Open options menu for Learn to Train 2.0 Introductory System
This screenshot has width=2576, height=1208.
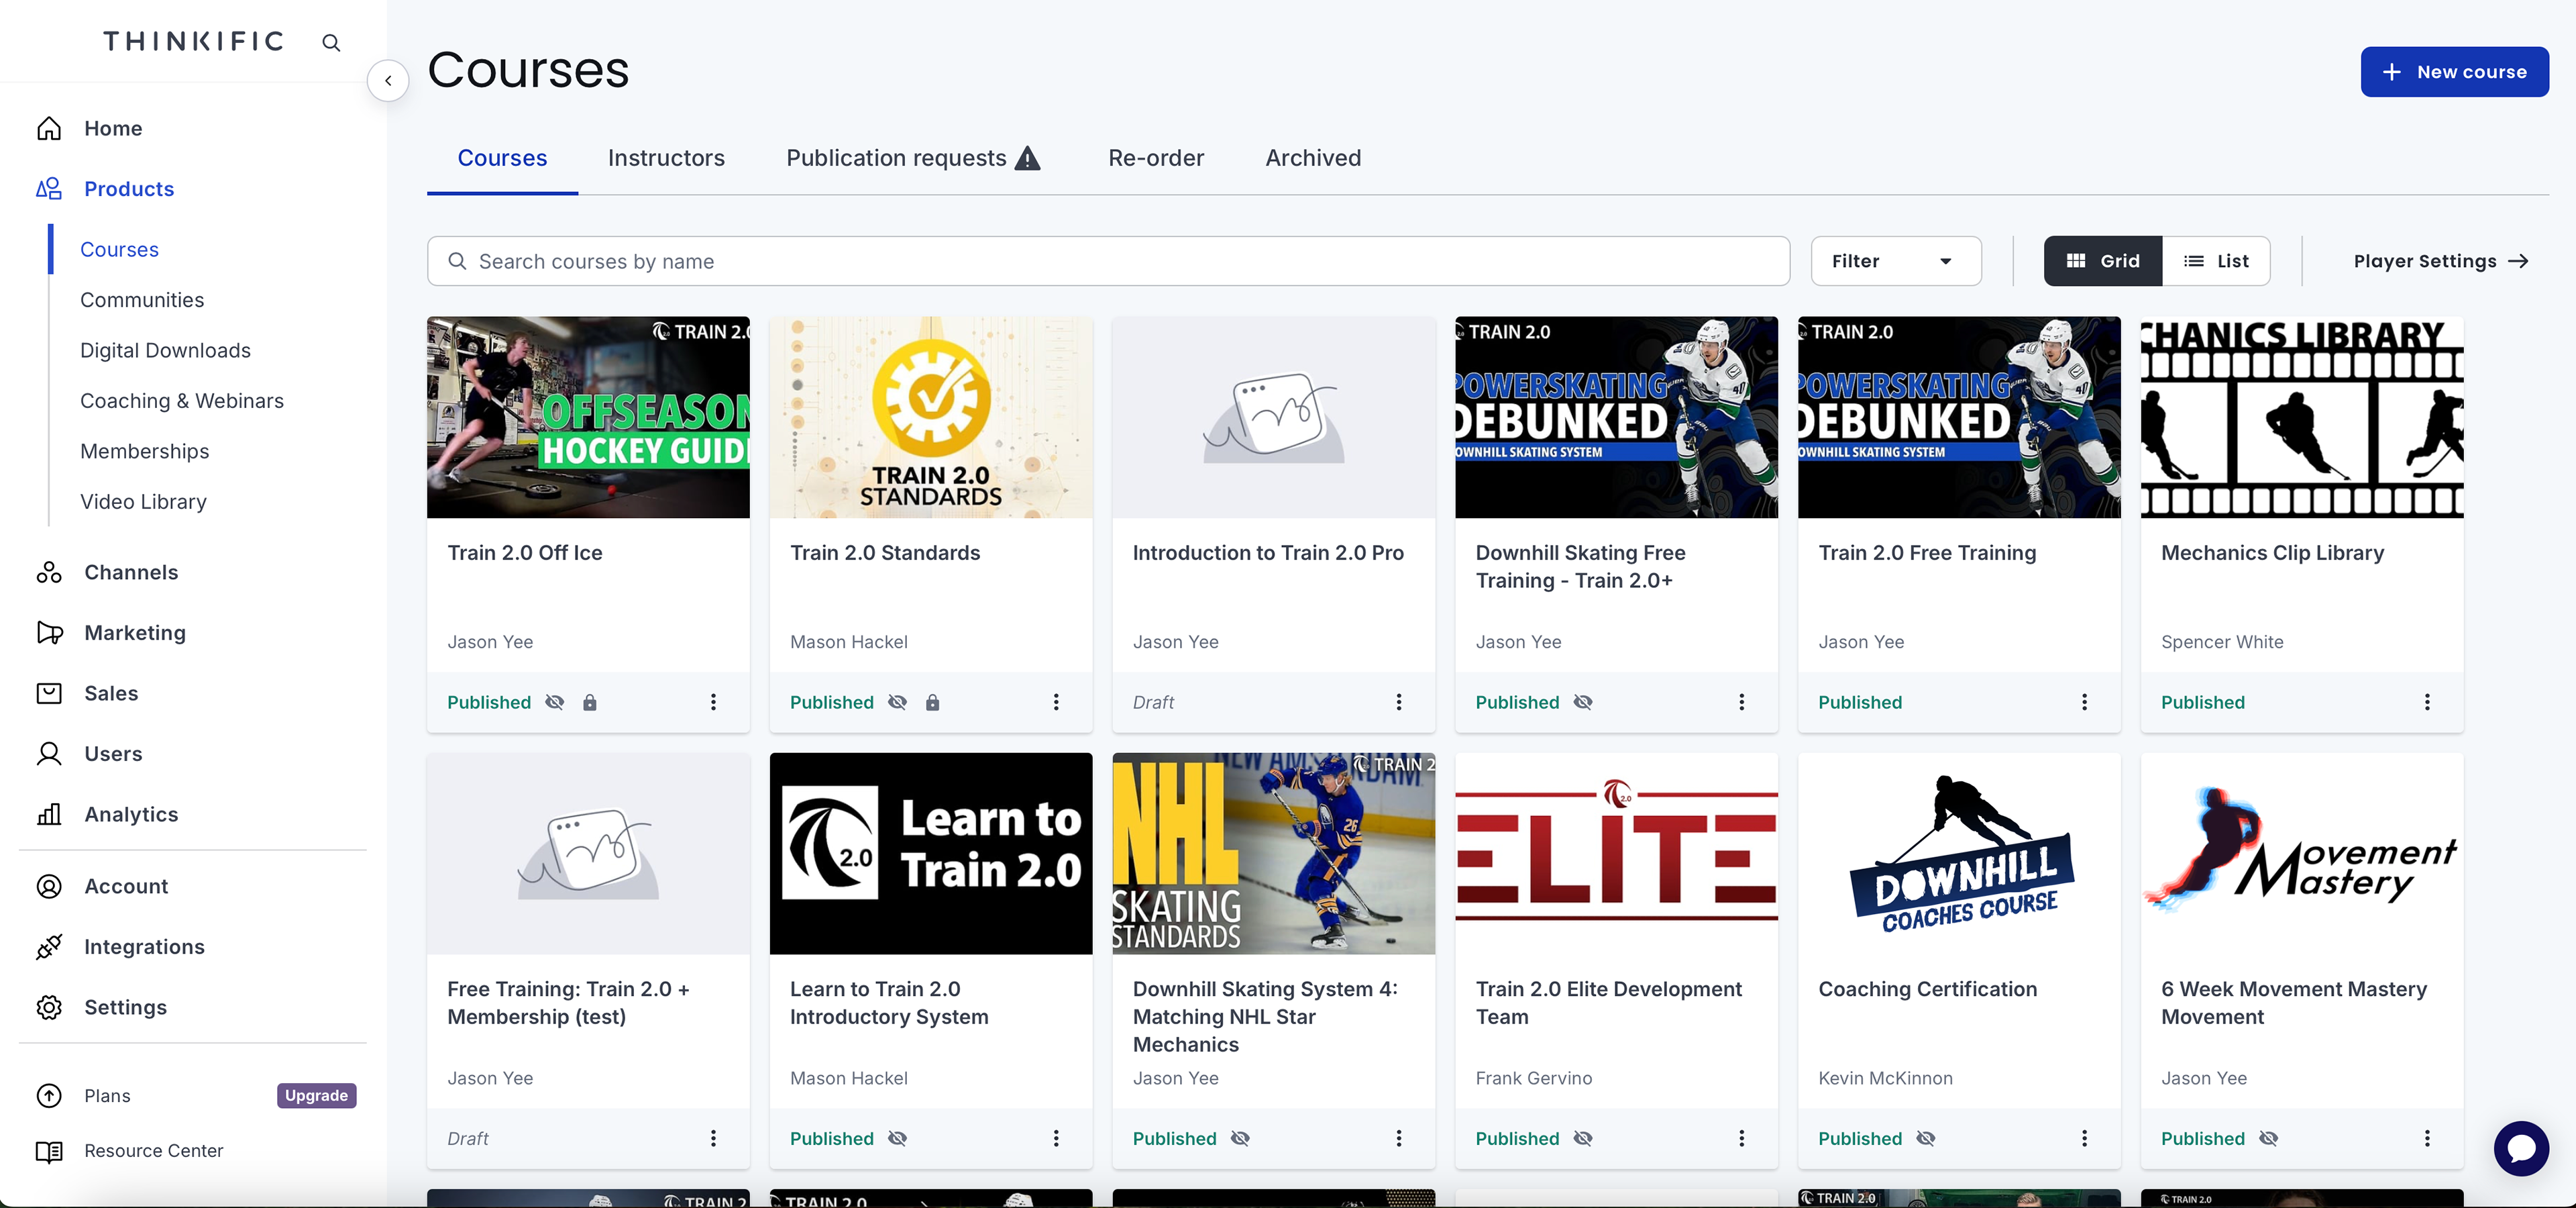1056,1139
